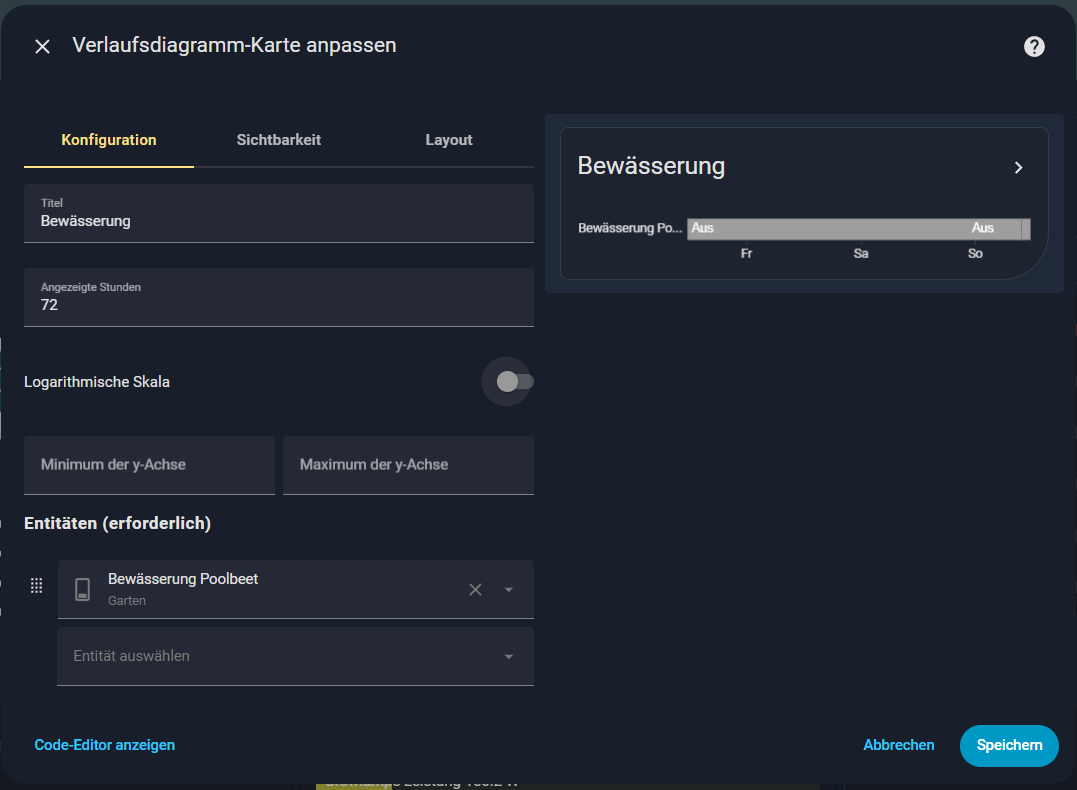Viewport: 1077px width, 790px height.
Task: Click the Abbrechen button
Action: point(898,745)
